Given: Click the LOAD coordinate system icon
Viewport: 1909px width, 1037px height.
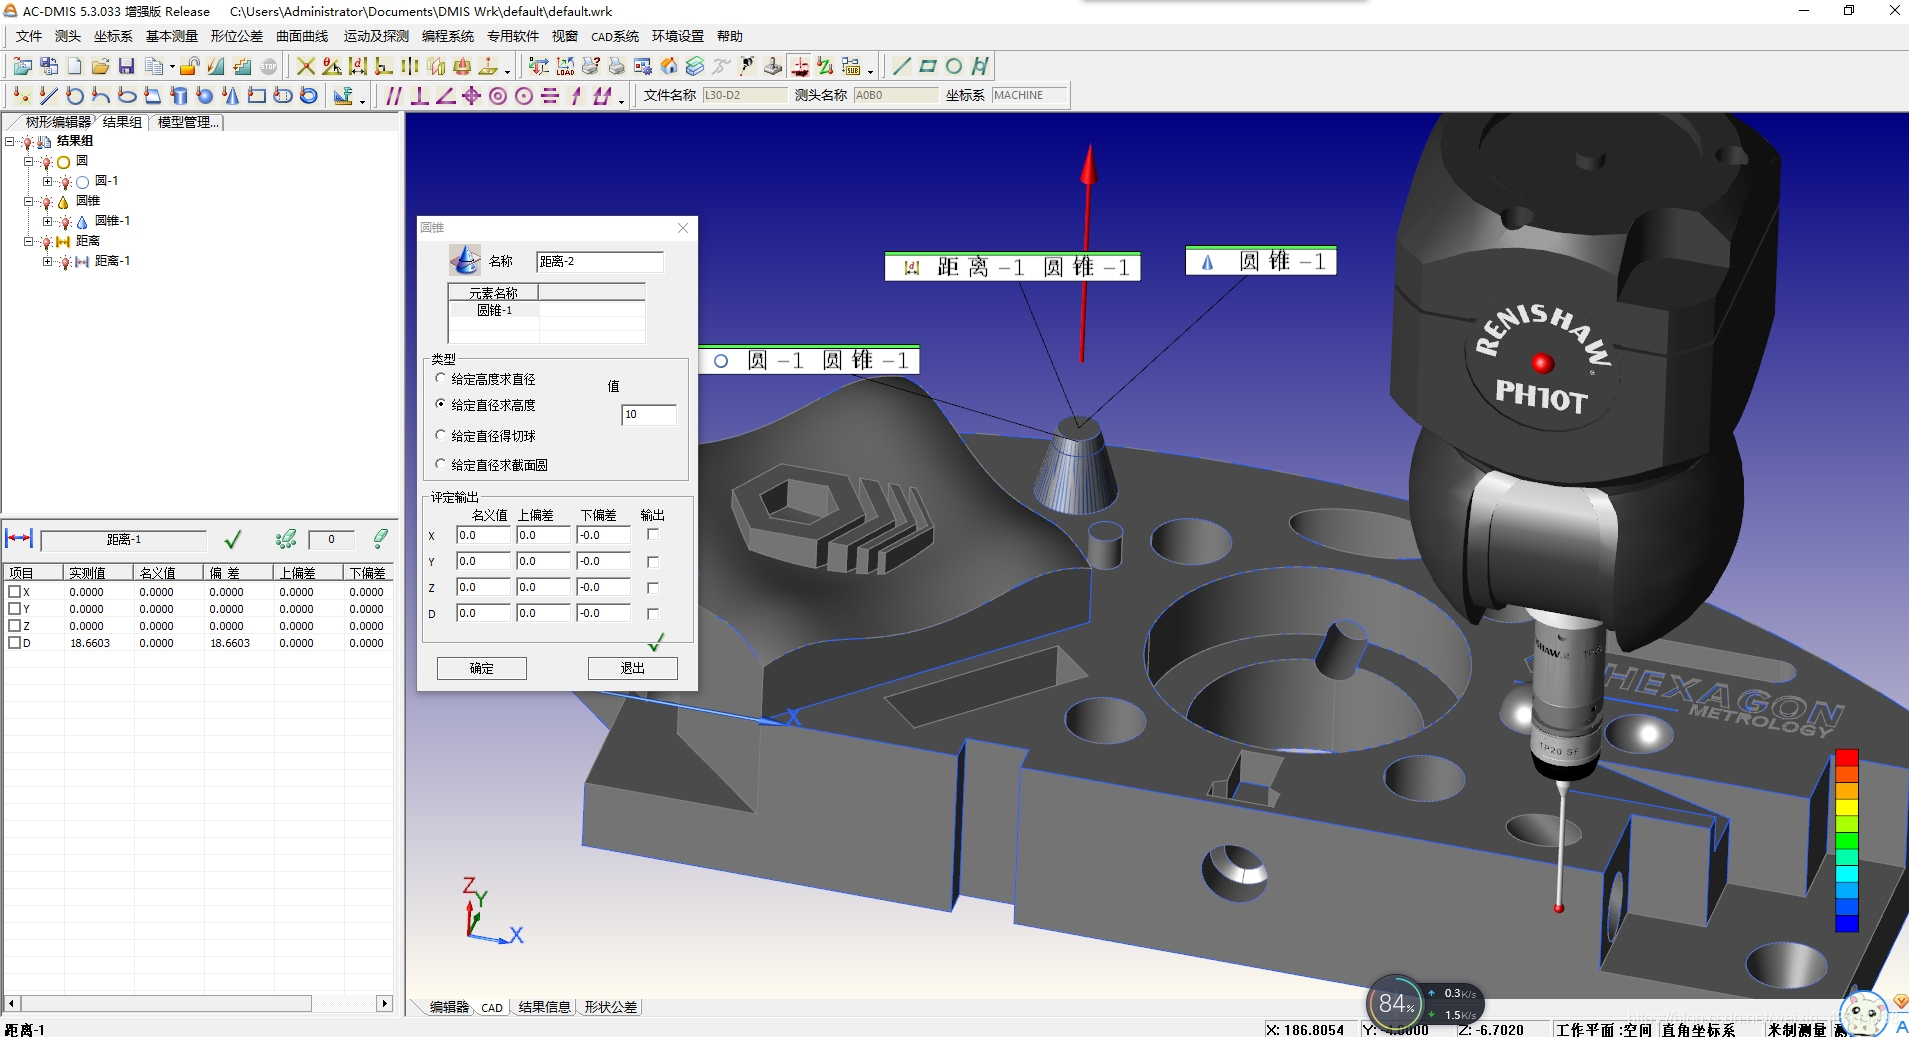Looking at the screenshot, I should [565, 66].
